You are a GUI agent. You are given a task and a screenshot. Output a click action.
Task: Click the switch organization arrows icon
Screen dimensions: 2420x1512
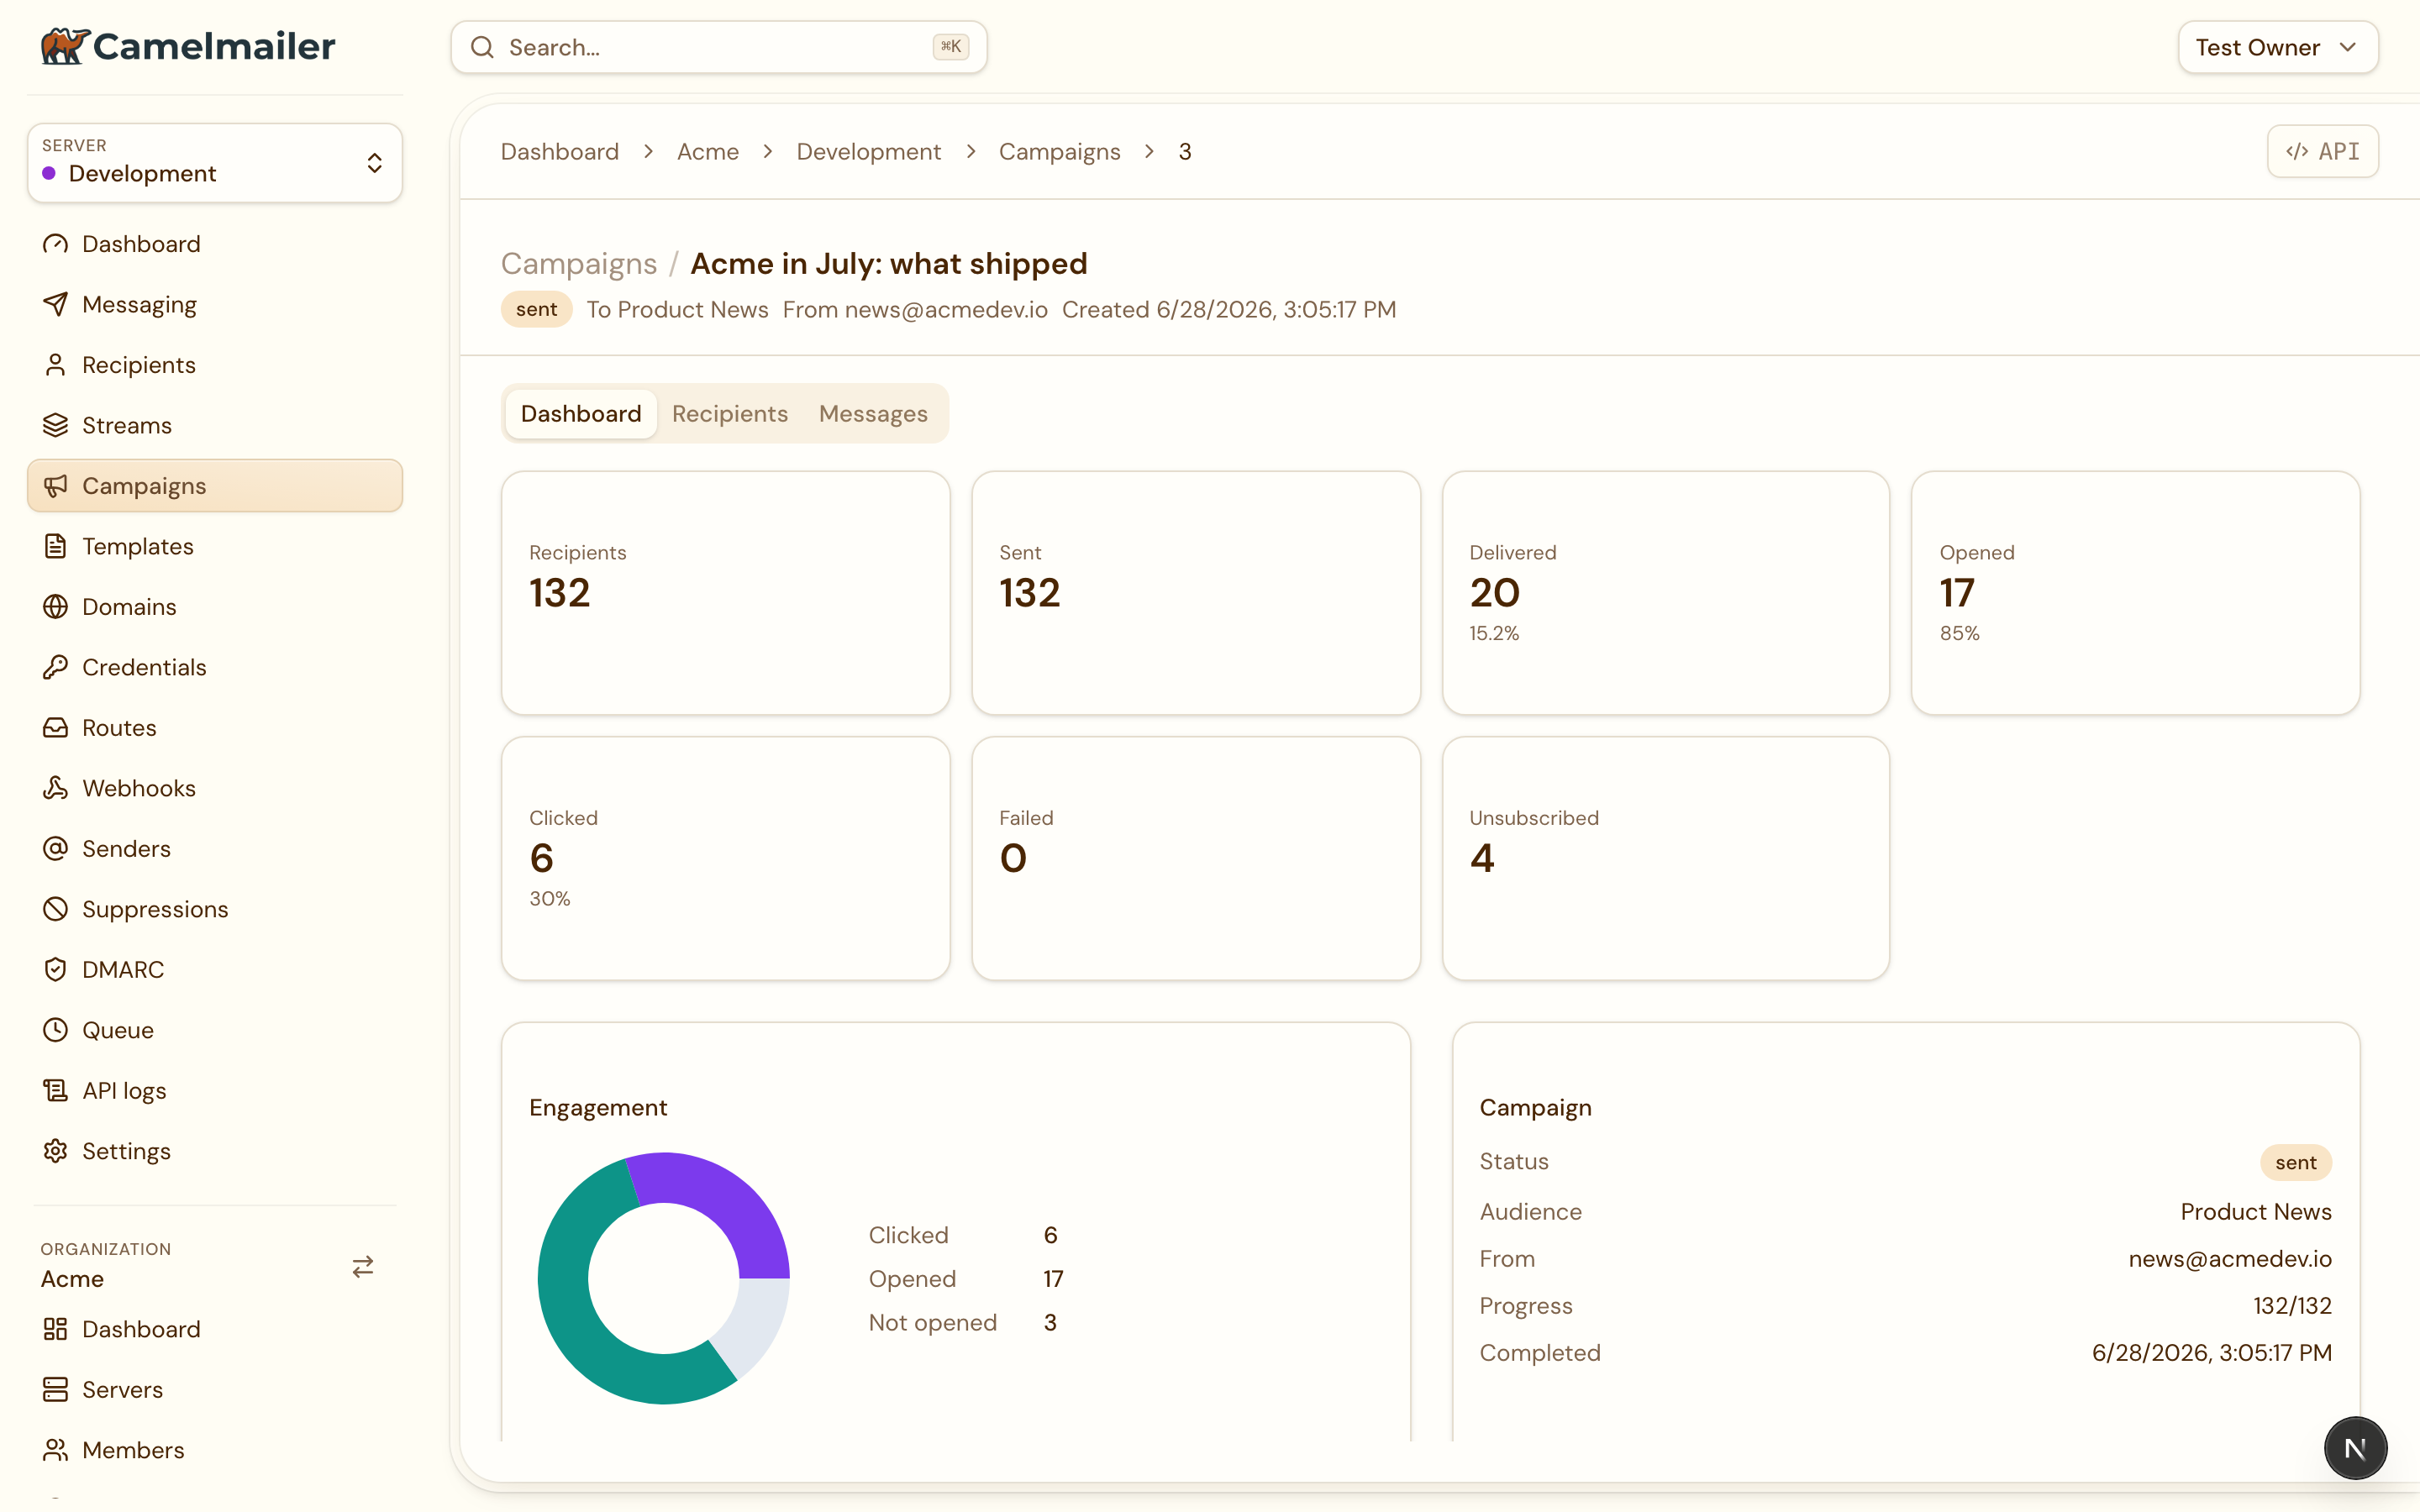tap(363, 1267)
